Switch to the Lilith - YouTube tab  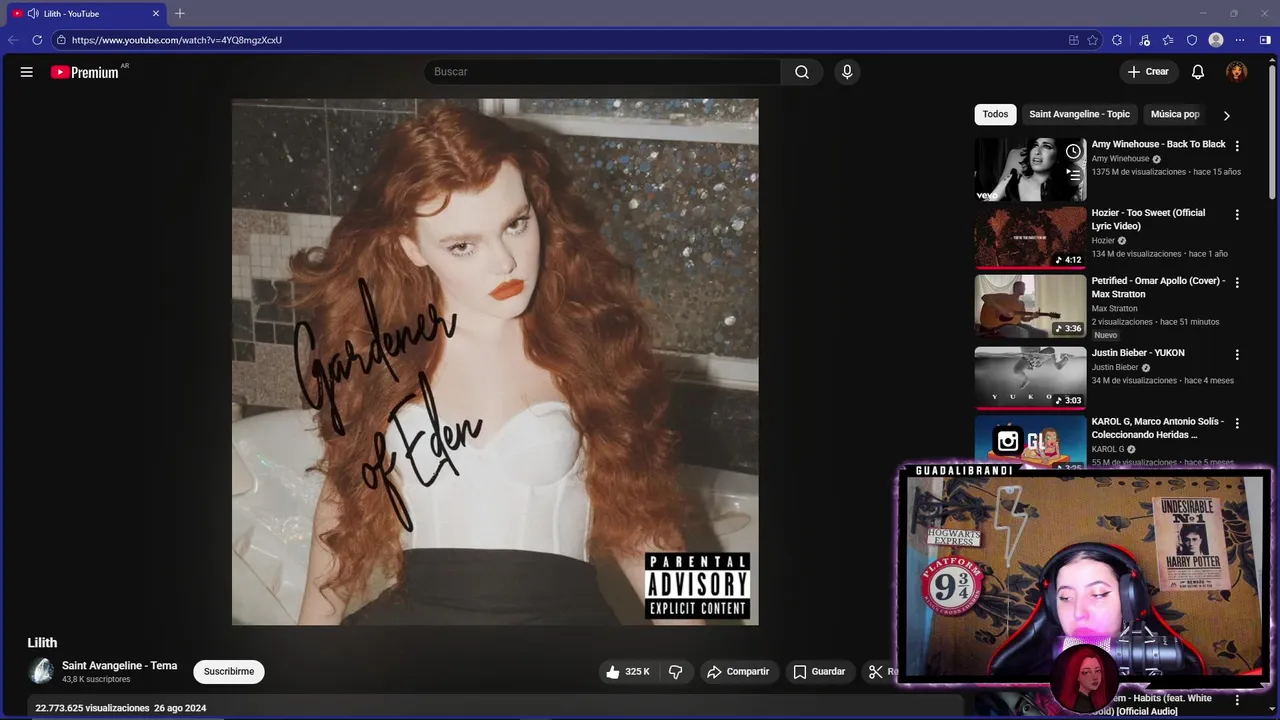pyautogui.click(x=85, y=13)
